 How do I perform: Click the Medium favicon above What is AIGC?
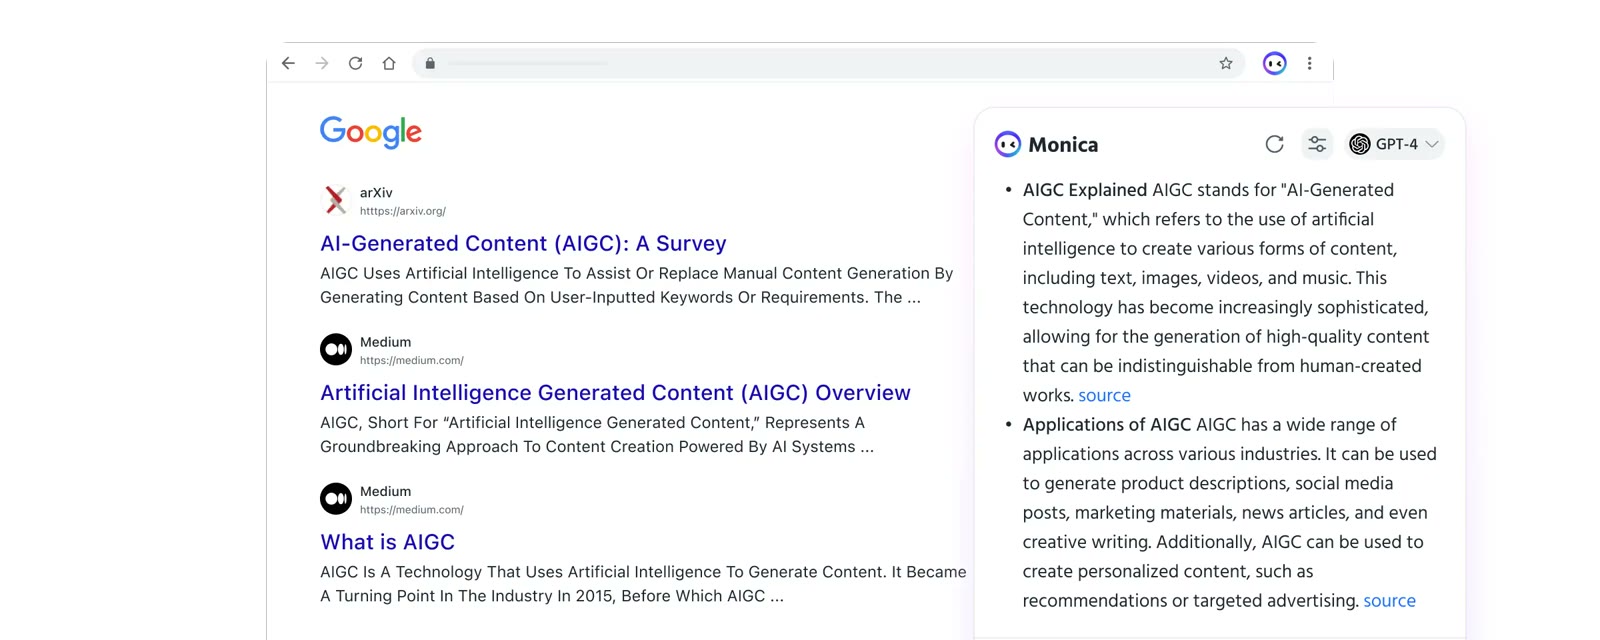tap(336, 498)
